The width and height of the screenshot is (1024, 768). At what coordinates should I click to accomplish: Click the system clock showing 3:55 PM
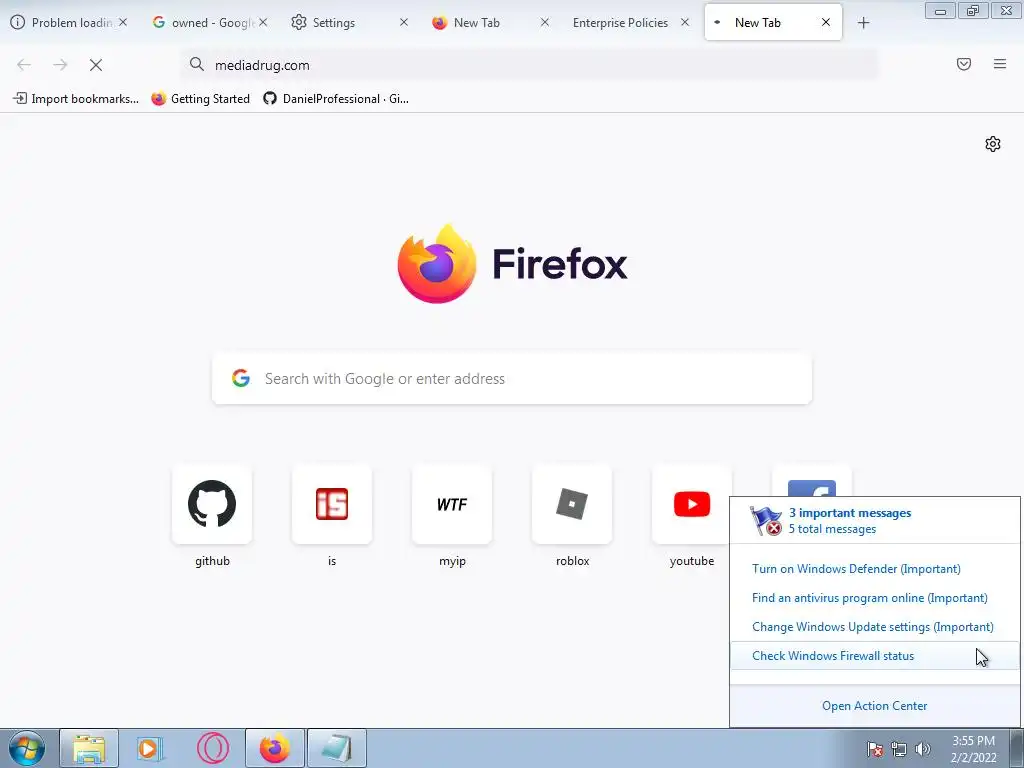click(x=973, y=749)
